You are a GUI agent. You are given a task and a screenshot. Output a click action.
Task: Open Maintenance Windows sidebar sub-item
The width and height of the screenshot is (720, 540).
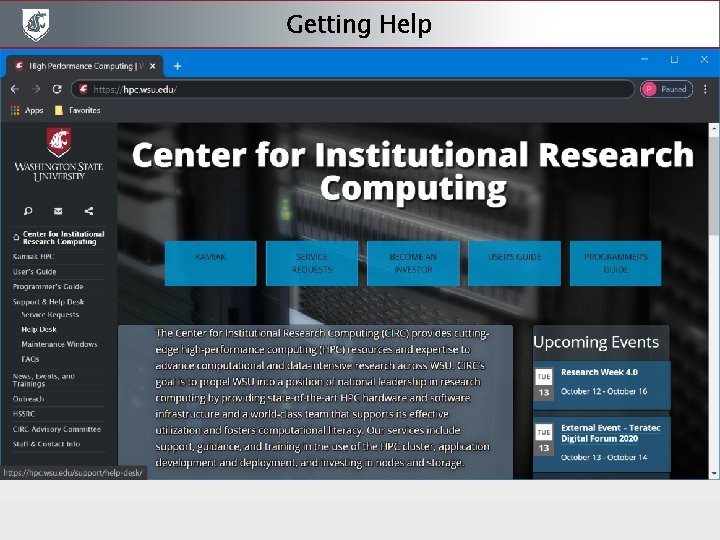coord(59,344)
